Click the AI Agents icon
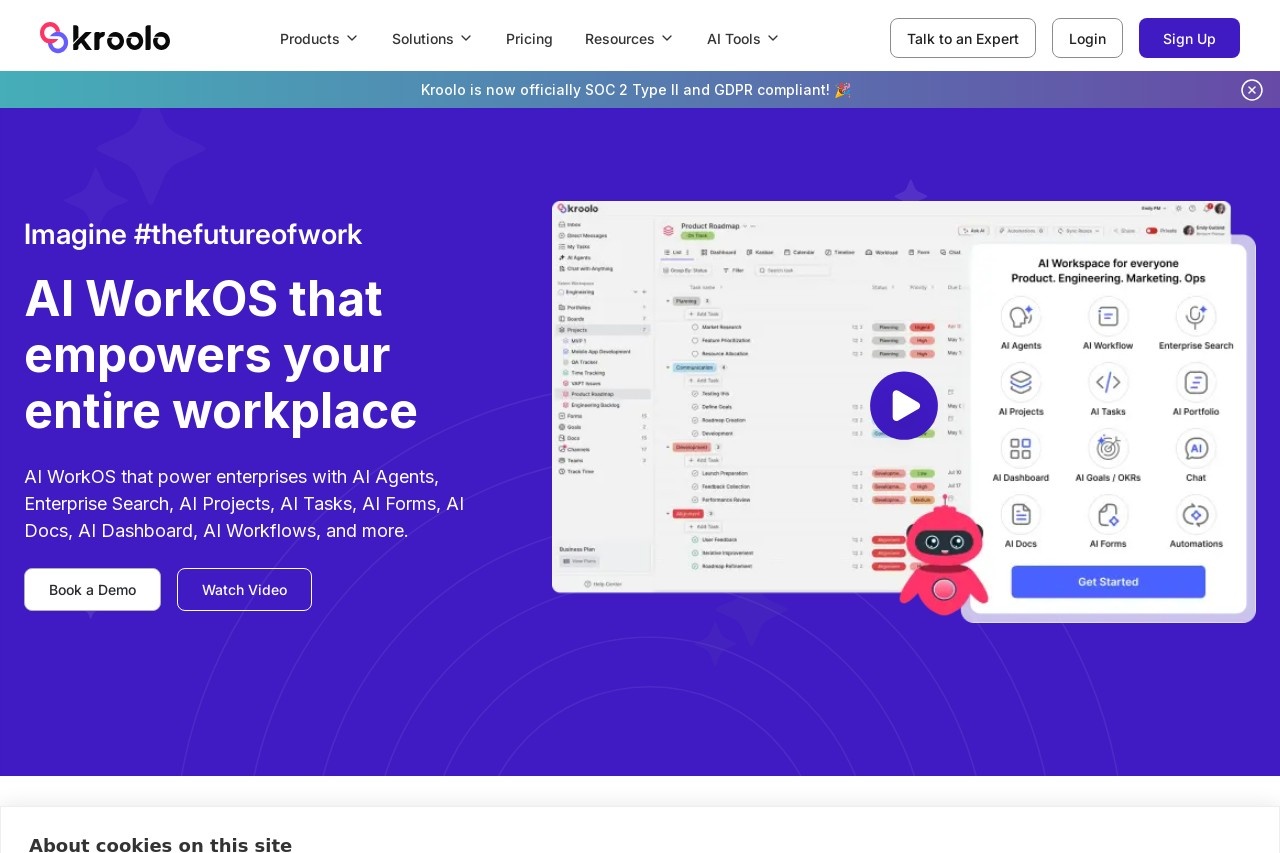1280x853 pixels. point(1021,317)
